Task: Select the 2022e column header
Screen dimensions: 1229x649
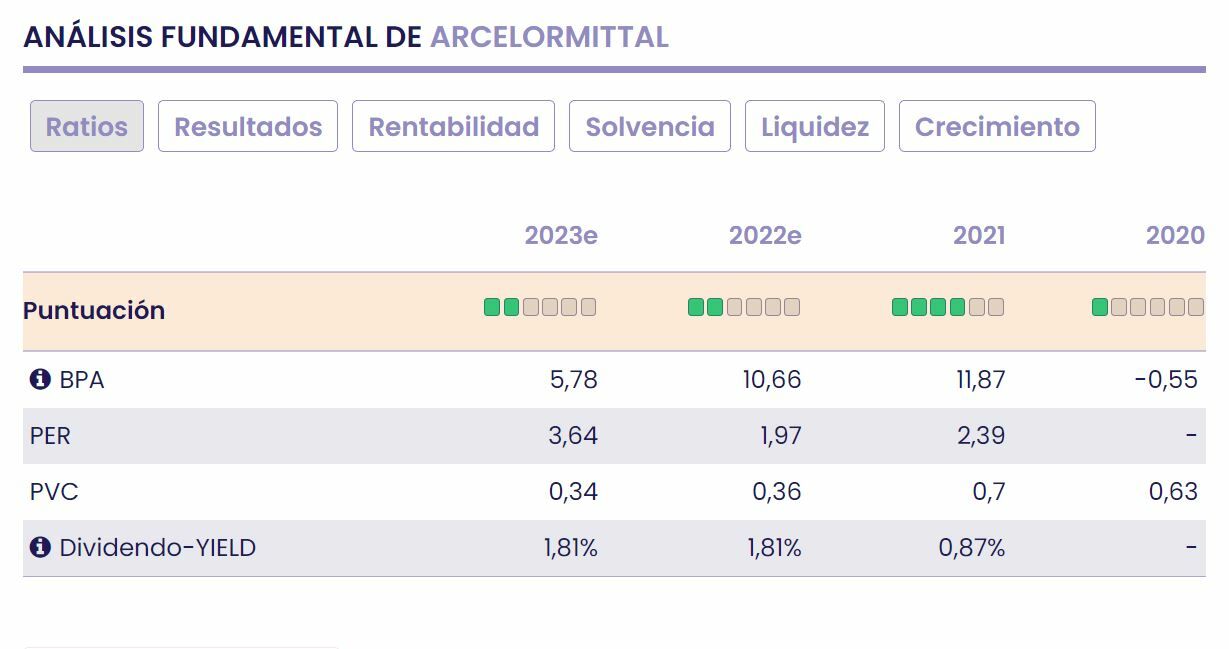Action: coord(765,236)
